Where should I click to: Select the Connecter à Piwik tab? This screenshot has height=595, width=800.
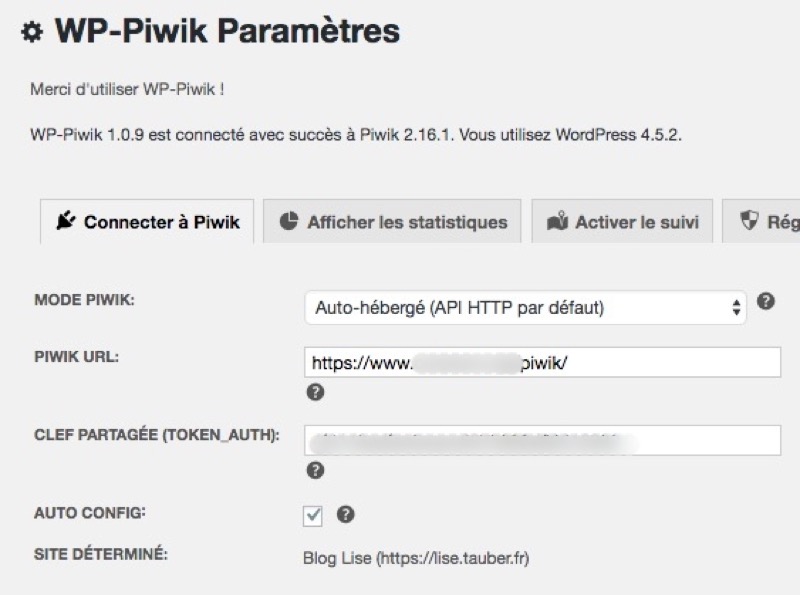click(147, 221)
